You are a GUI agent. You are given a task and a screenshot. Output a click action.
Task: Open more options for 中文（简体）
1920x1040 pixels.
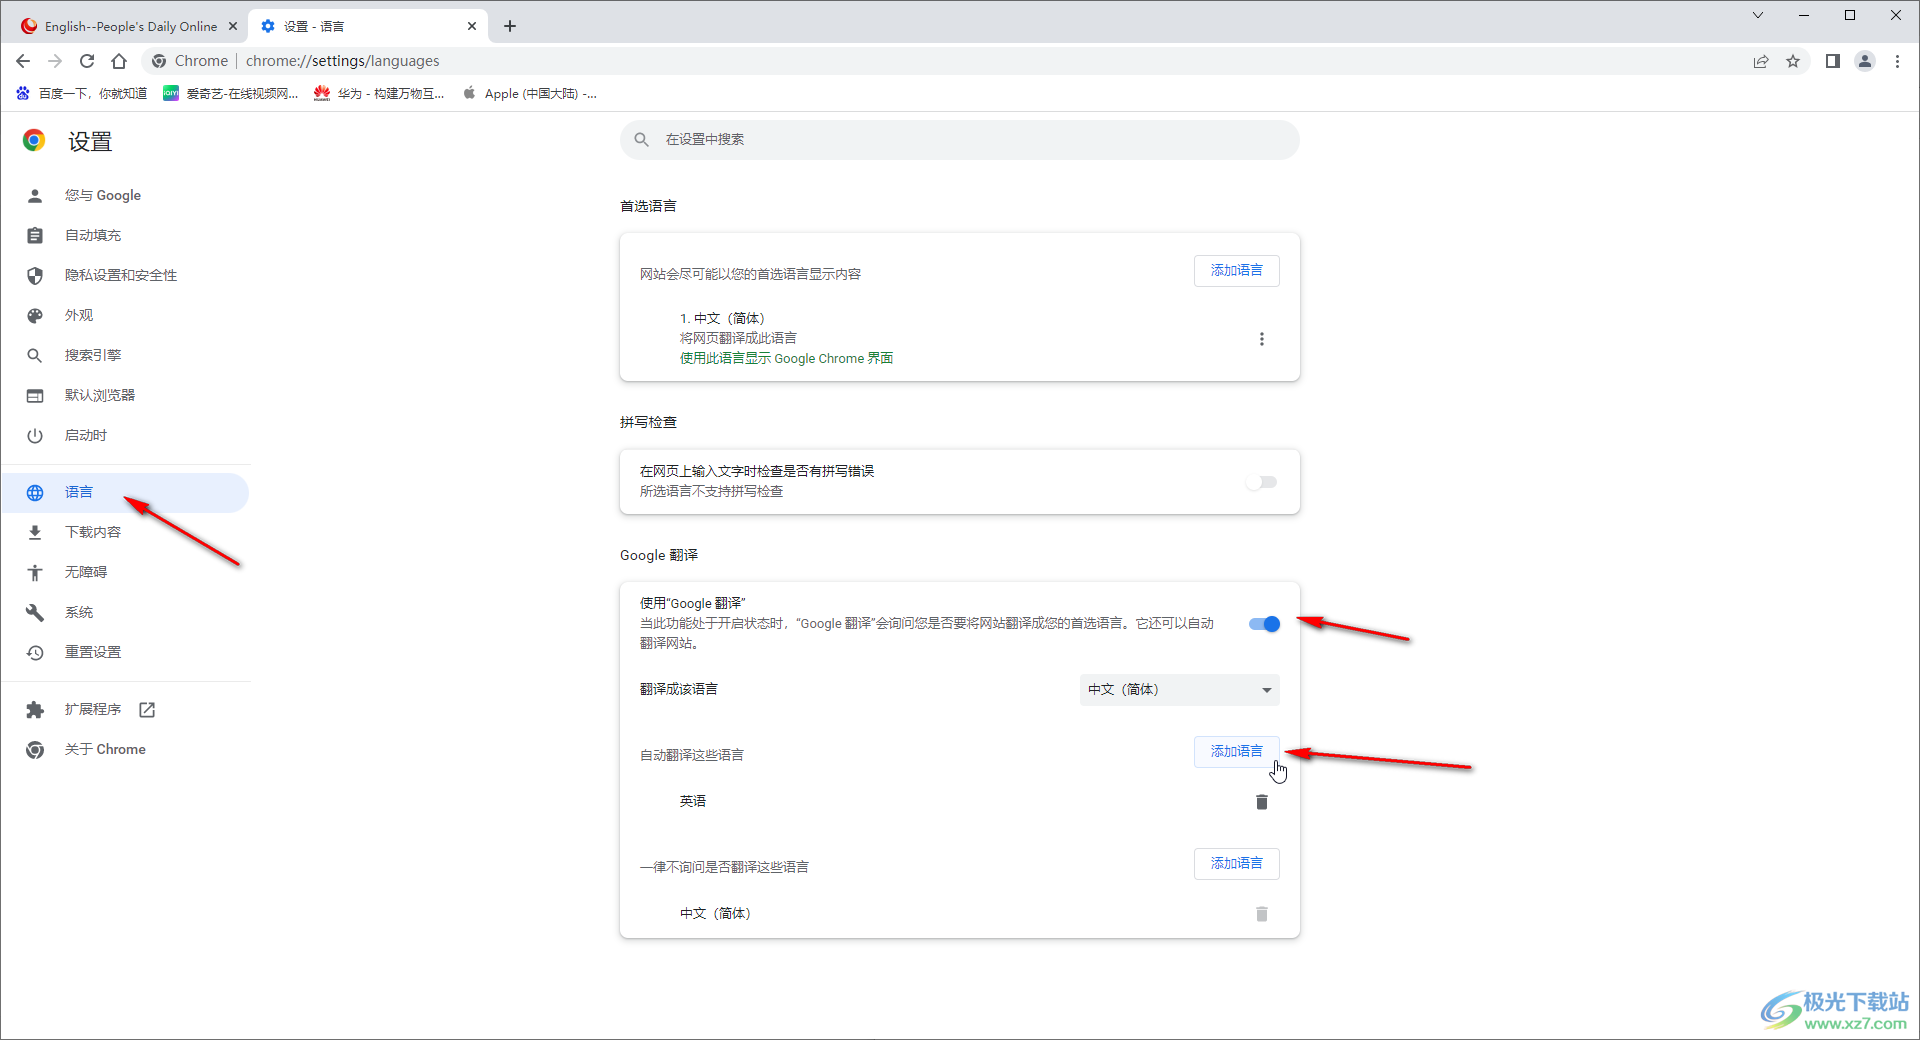[x=1261, y=339]
